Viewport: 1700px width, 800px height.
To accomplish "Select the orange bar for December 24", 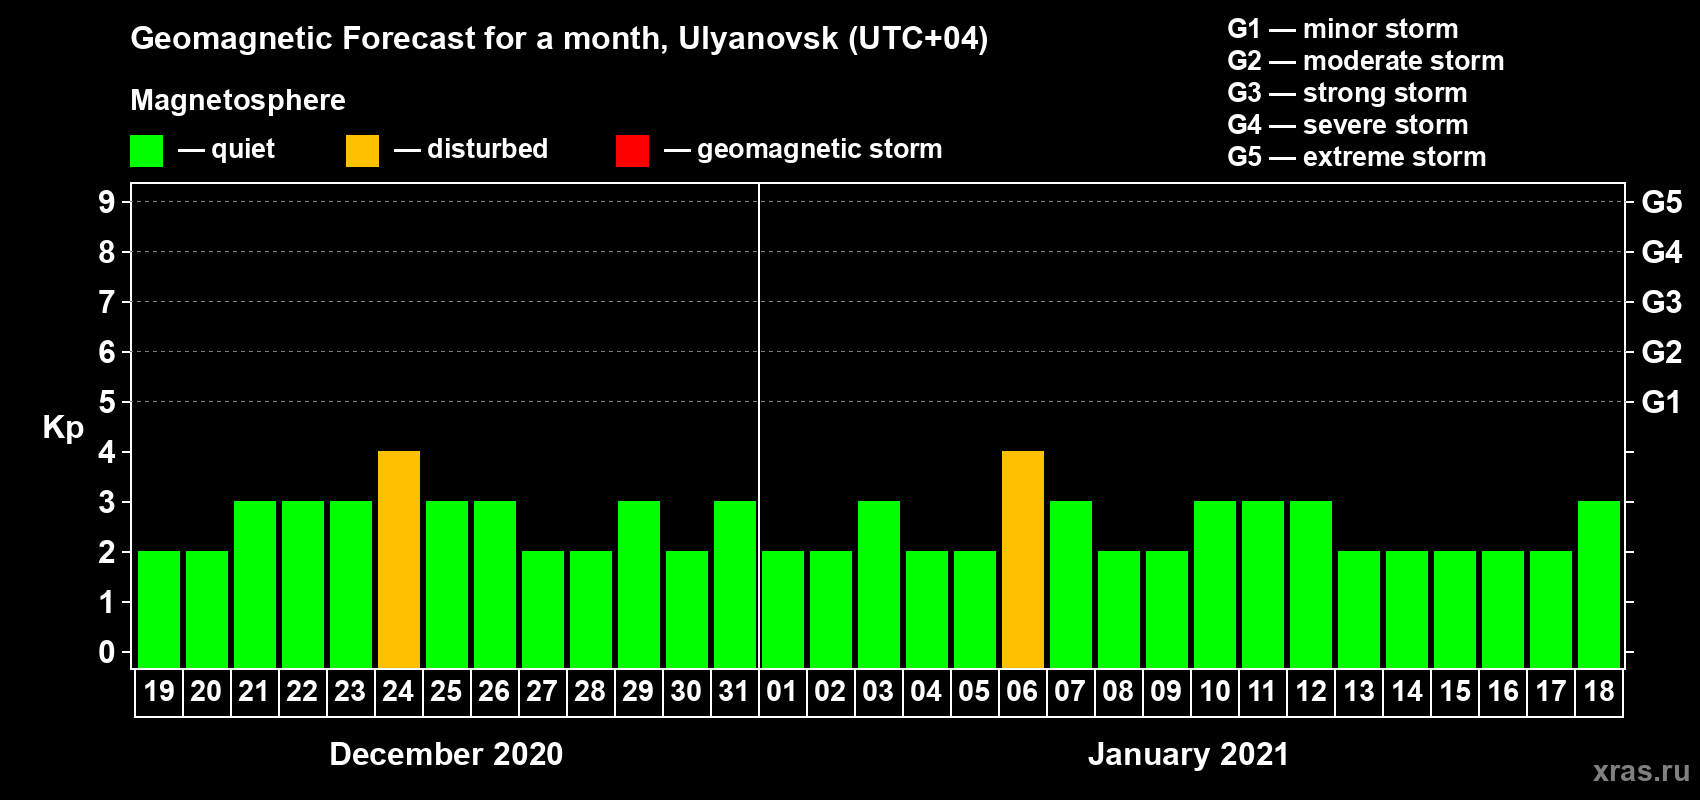I will coord(399,560).
